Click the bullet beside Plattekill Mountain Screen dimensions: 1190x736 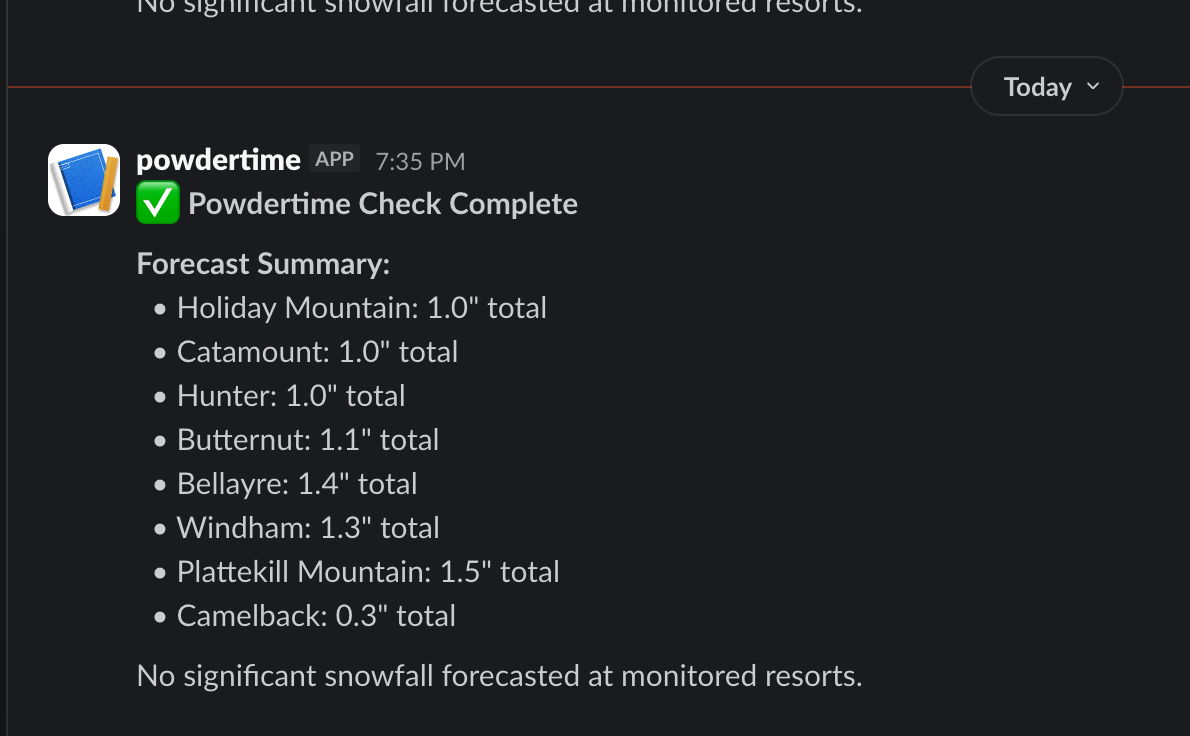tap(160, 573)
